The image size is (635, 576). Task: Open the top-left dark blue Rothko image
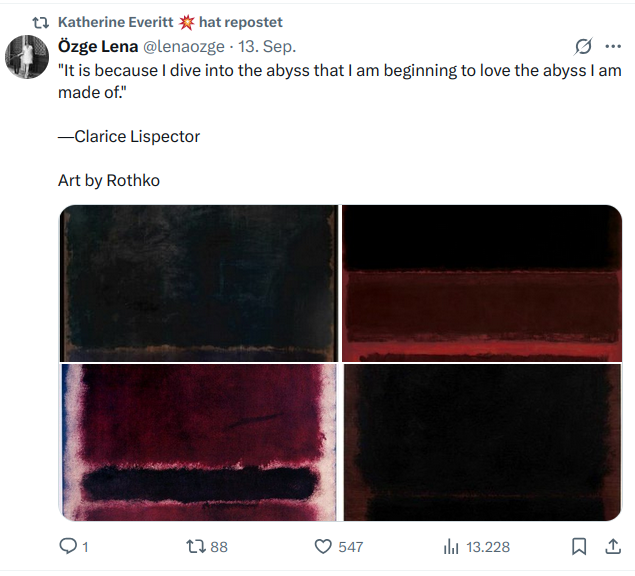199,283
